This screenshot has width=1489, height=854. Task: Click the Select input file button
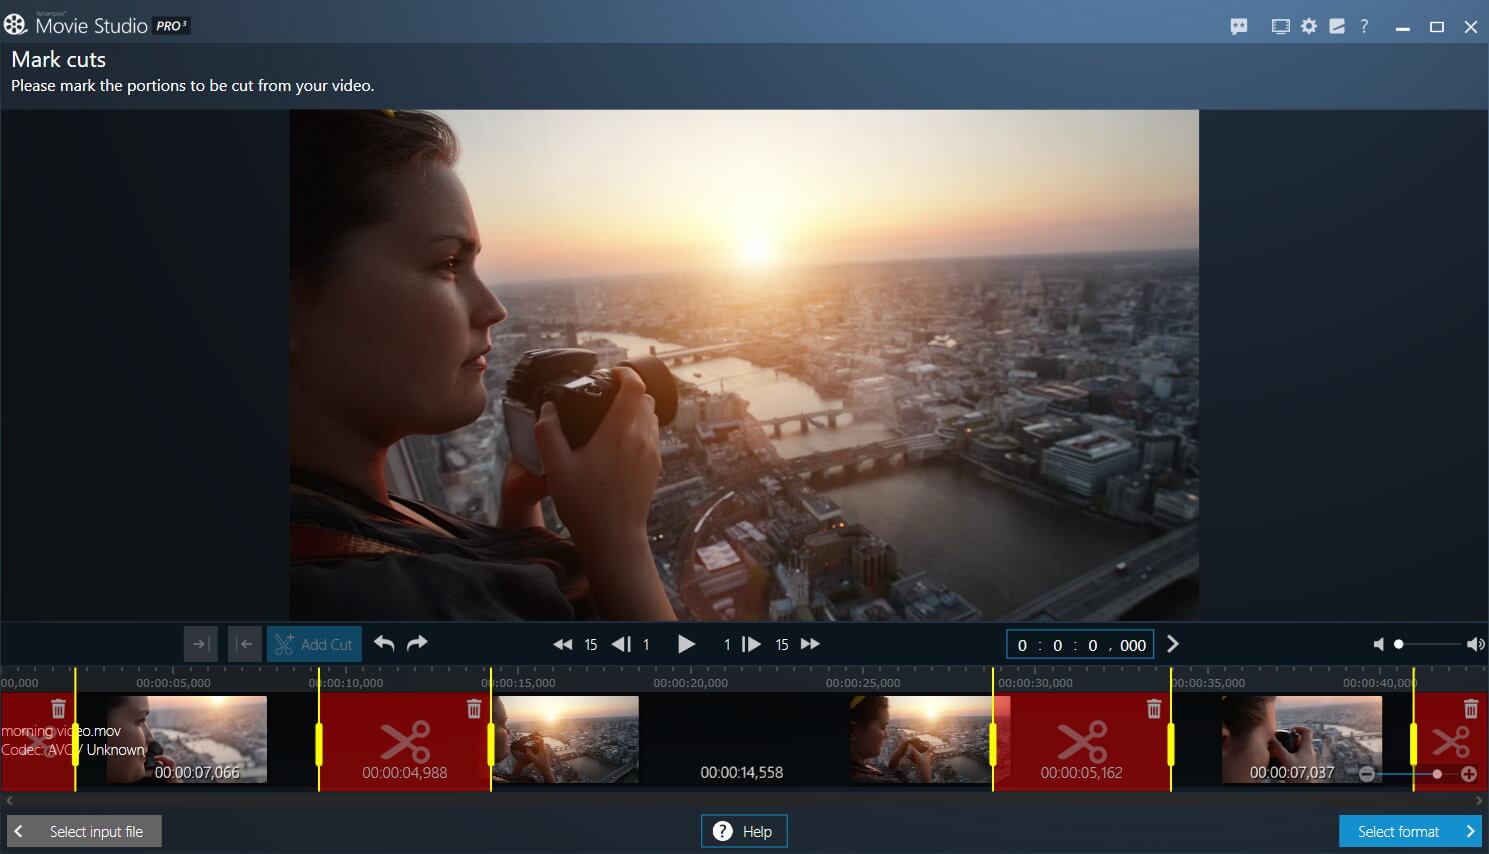point(84,831)
